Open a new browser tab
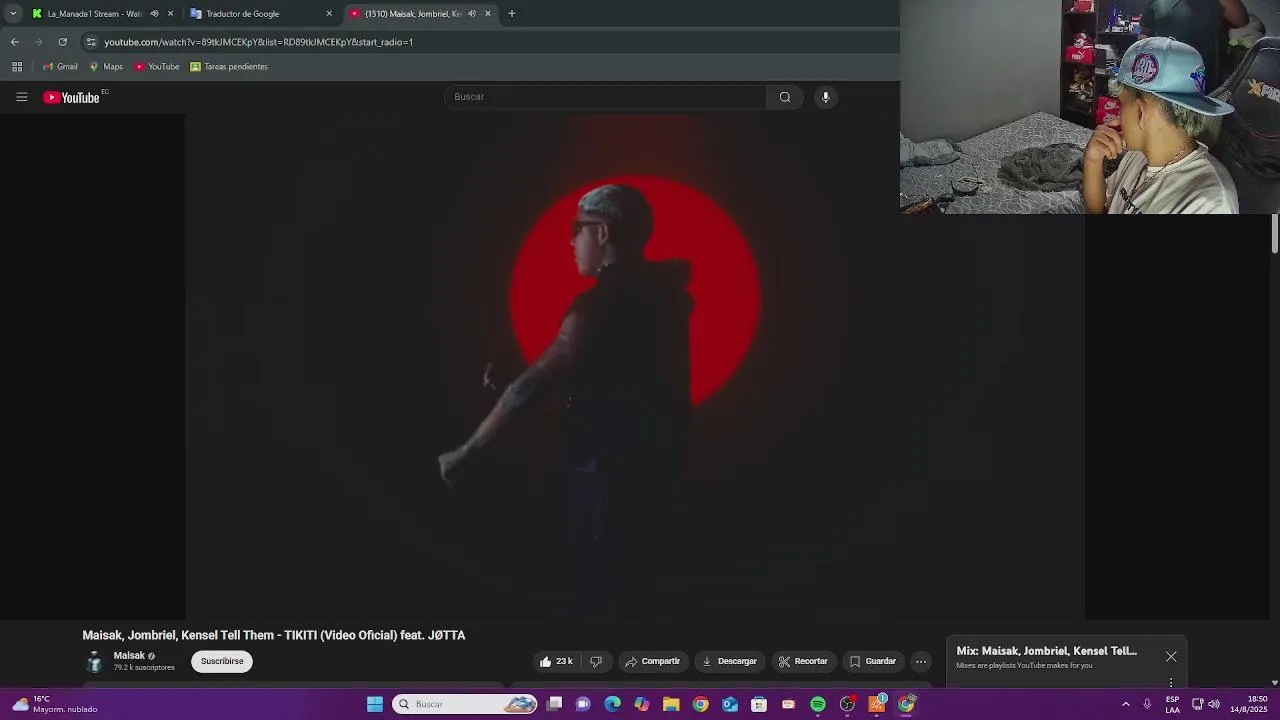Image resolution: width=1280 pixels, height=720 pixels. [x=512, y=14]
